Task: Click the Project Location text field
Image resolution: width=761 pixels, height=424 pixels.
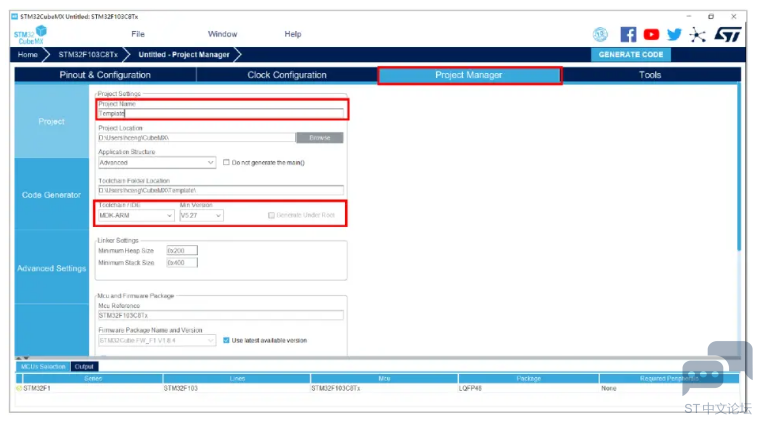Action: coord(197,138)
